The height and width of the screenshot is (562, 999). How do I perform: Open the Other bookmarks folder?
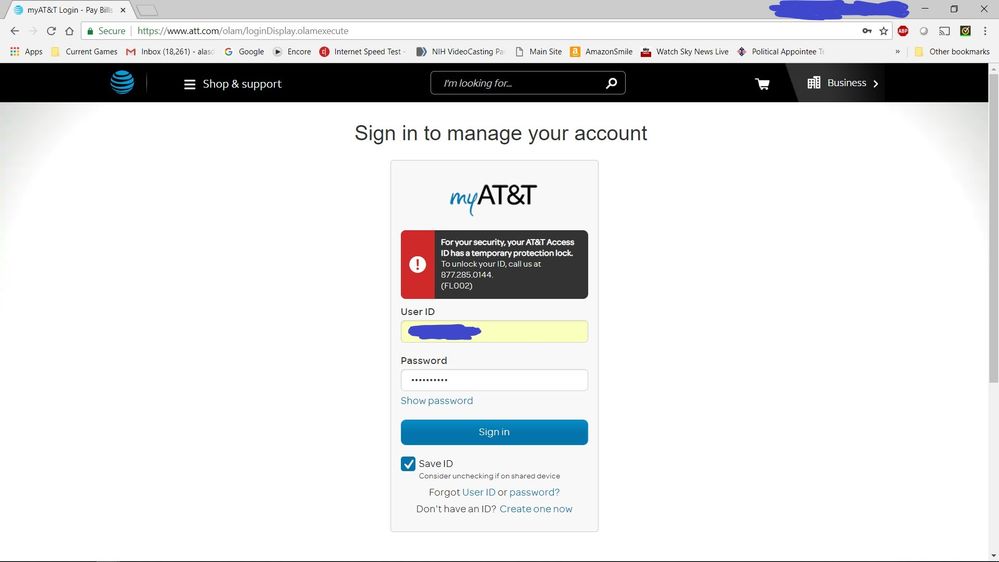click(x=951, y=52)
